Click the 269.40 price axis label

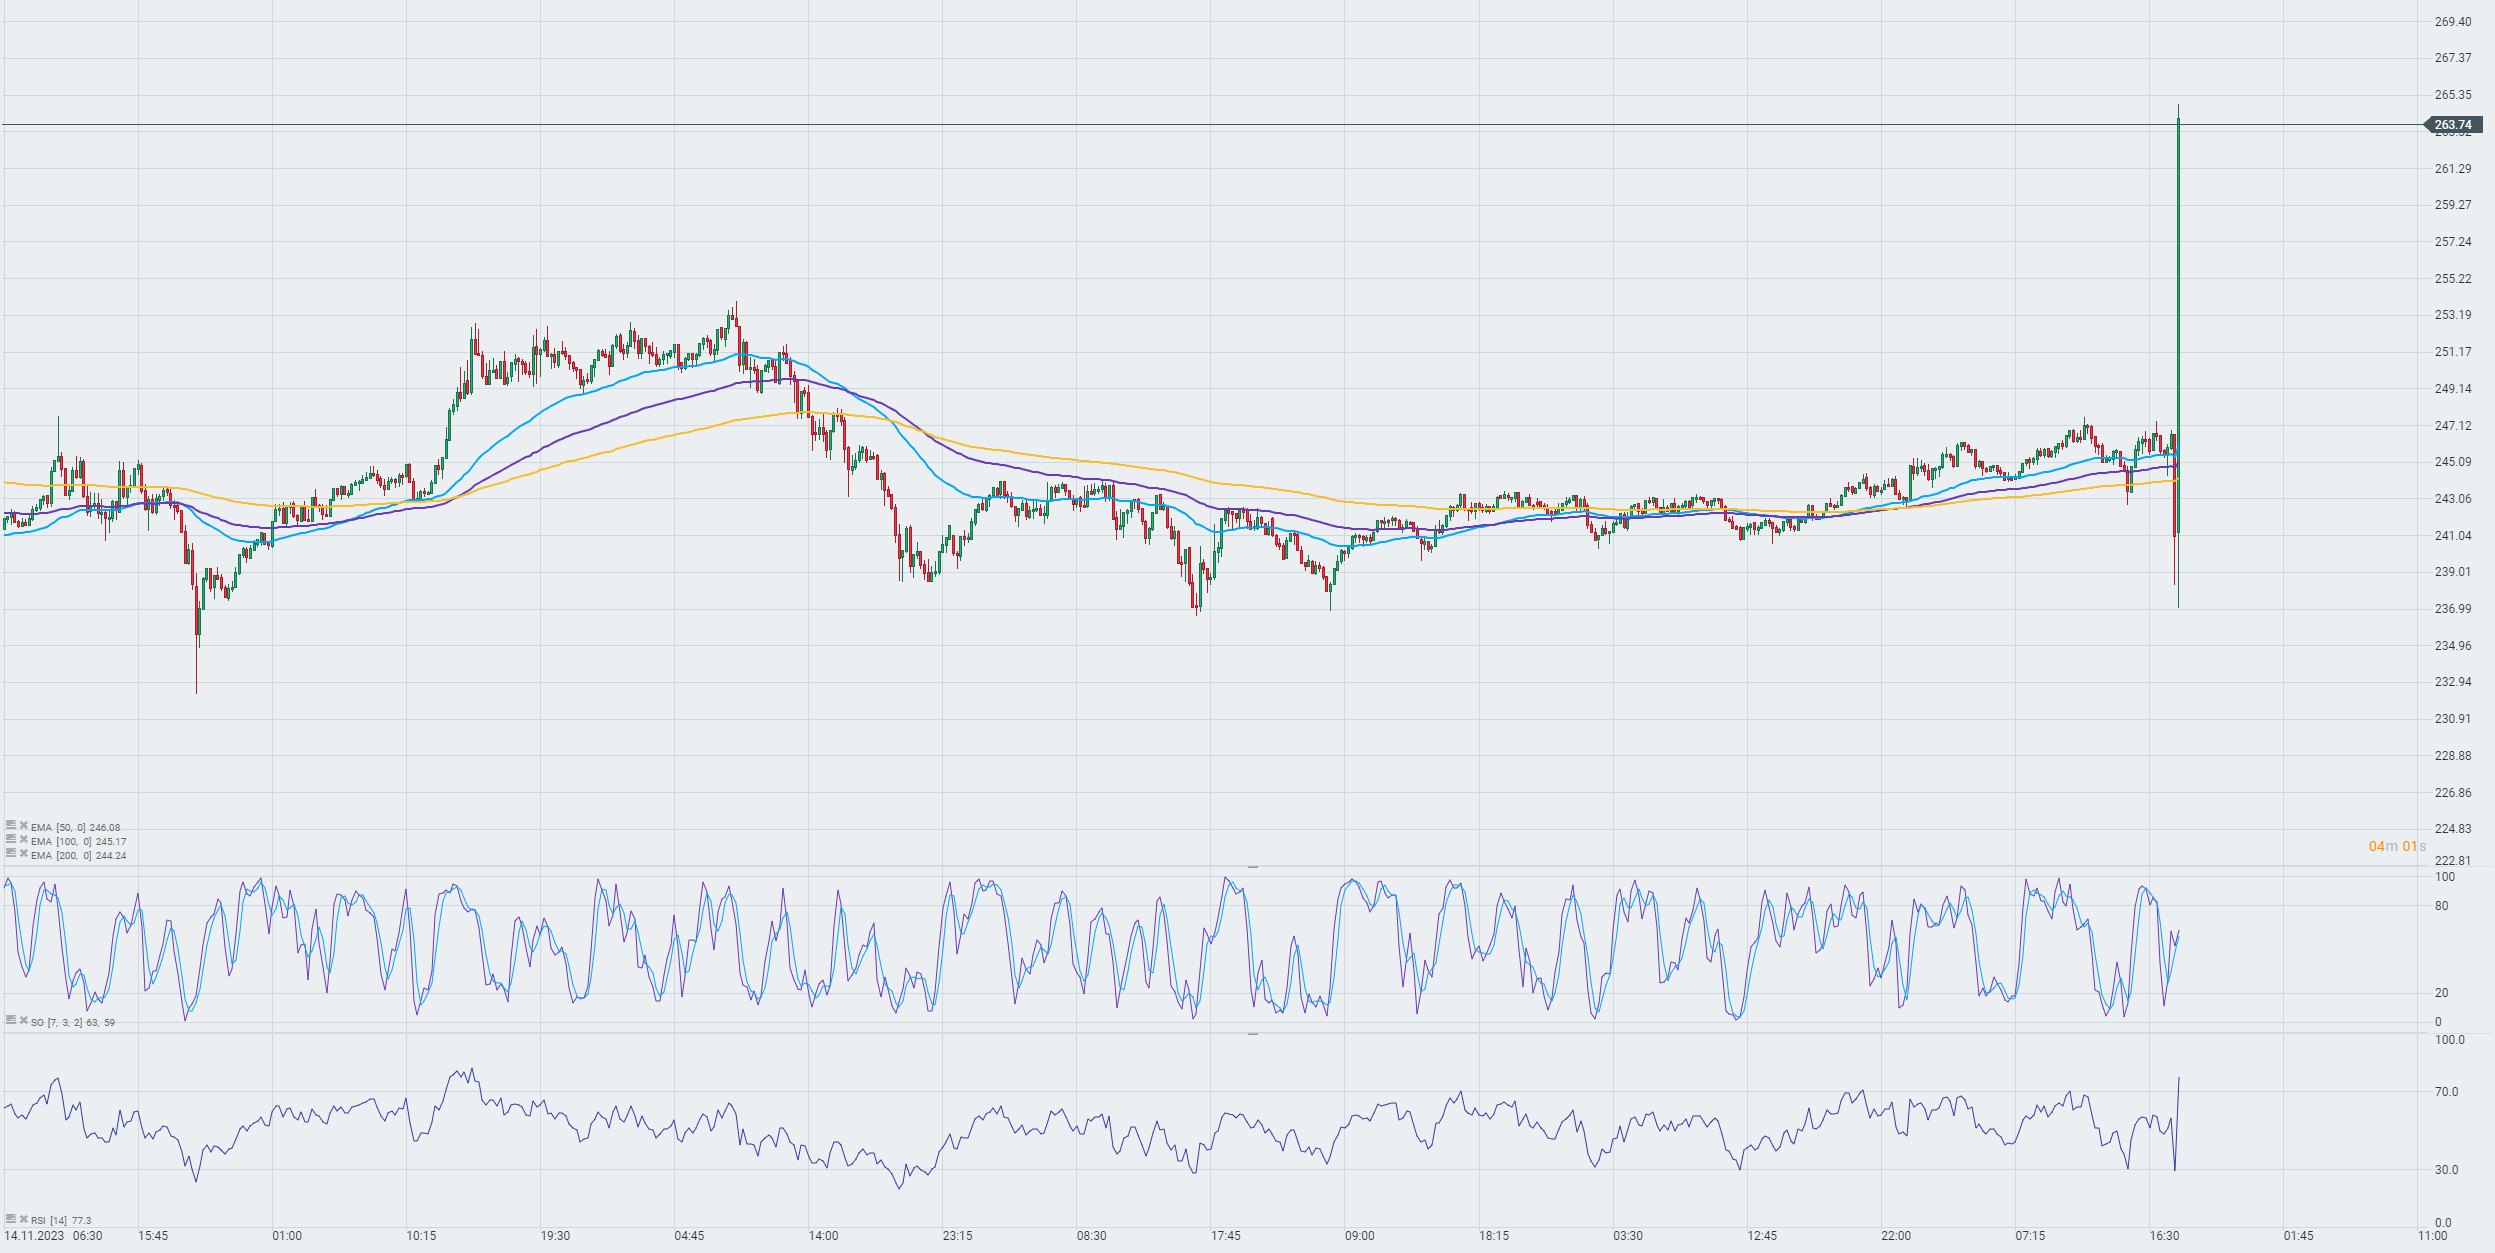[2452, 22]
